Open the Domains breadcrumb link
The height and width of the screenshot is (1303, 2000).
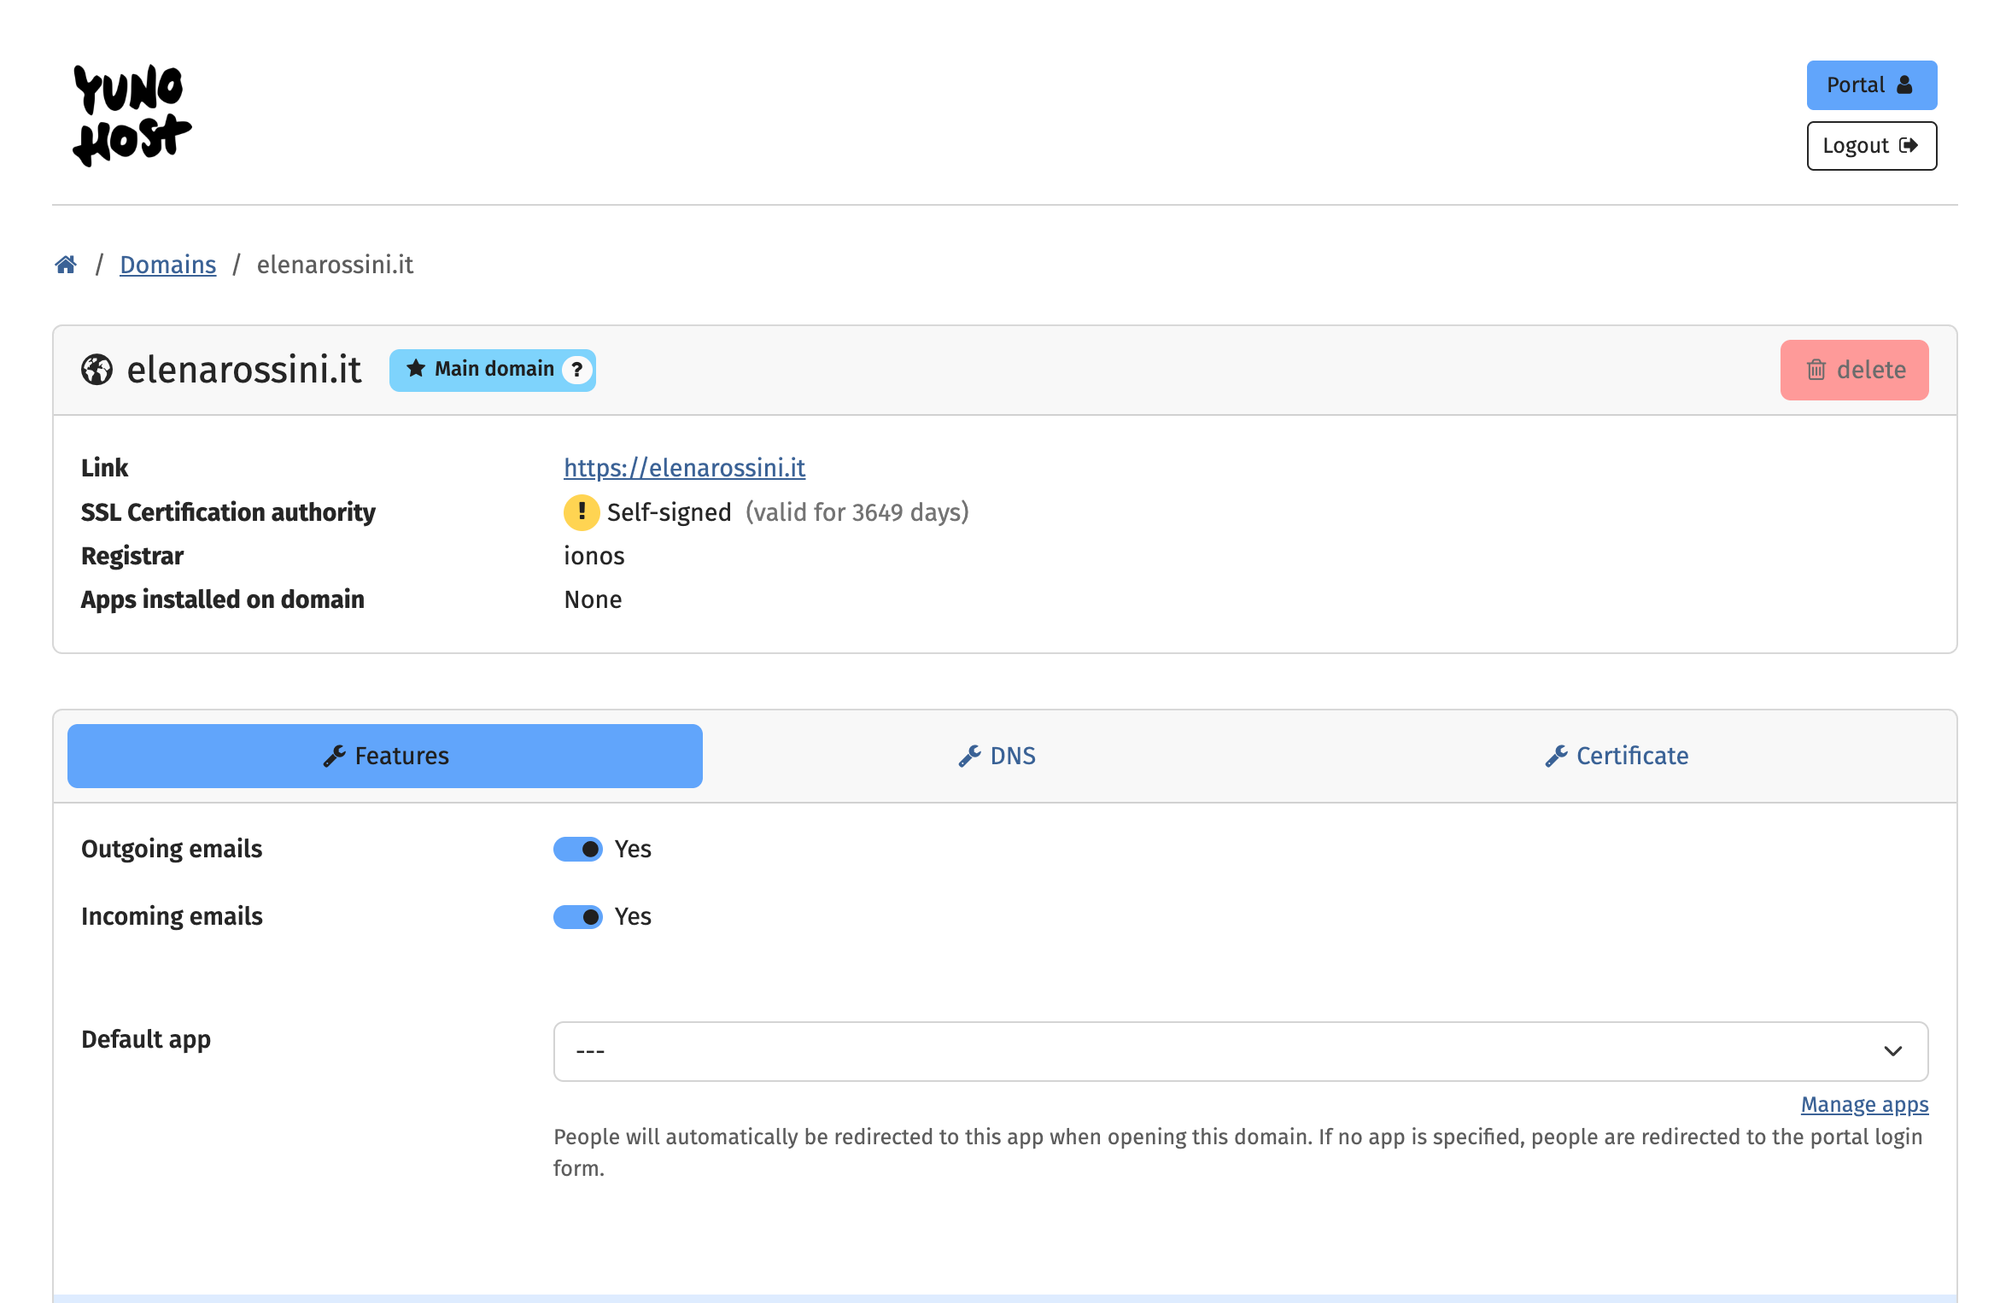click(x=168, y=265)
